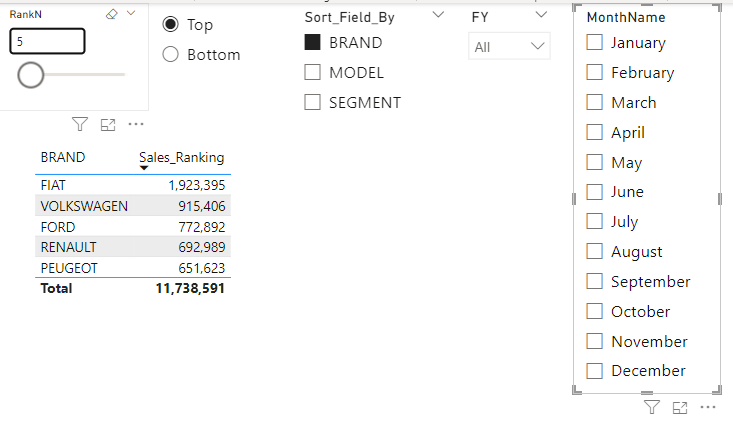This screenshot has height=443, width=733.
Task: Open more options below the MonthName slicer
Action: click(x=708, y=407)
